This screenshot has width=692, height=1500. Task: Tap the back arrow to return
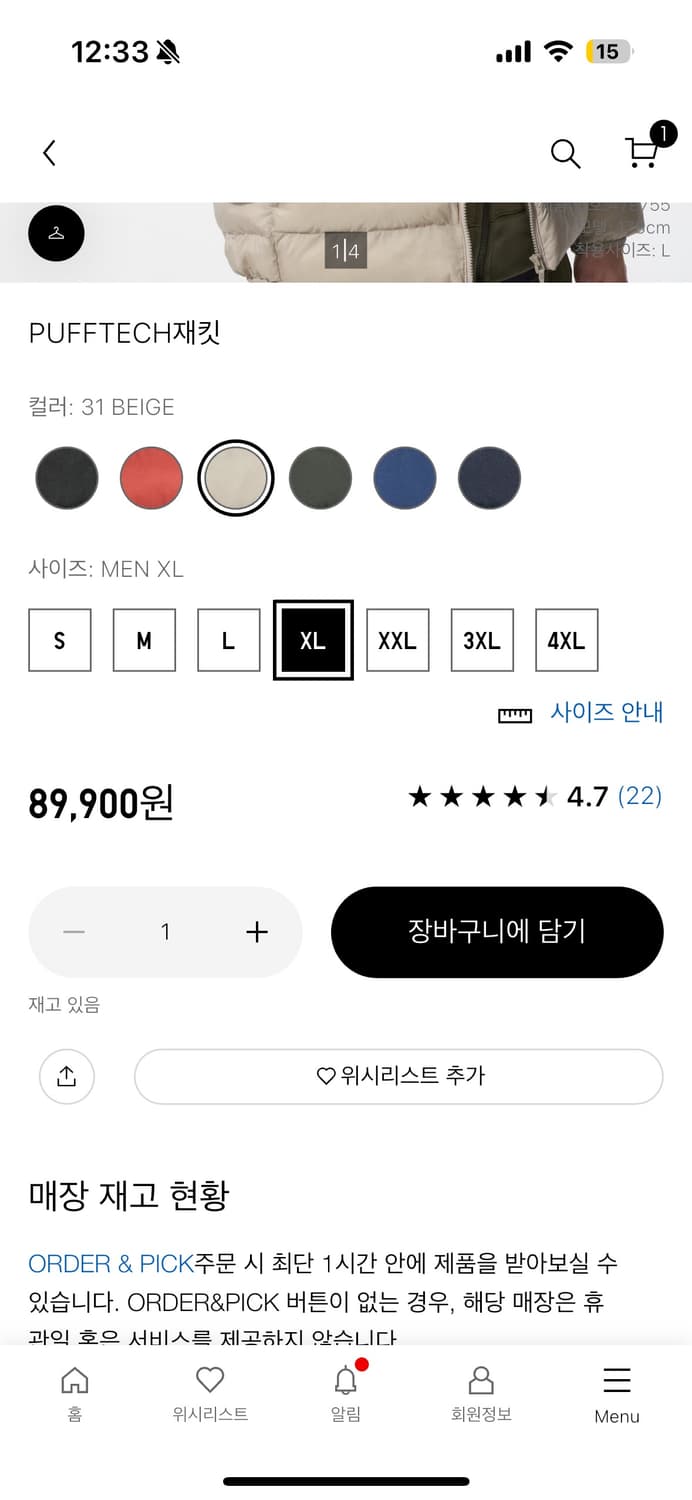point(48,152)
